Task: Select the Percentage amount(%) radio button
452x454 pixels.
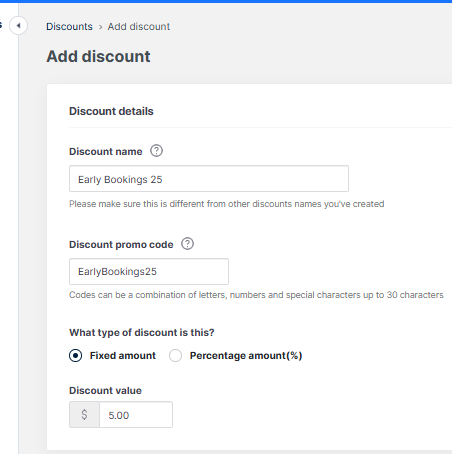Action: [x=175, y=356]
